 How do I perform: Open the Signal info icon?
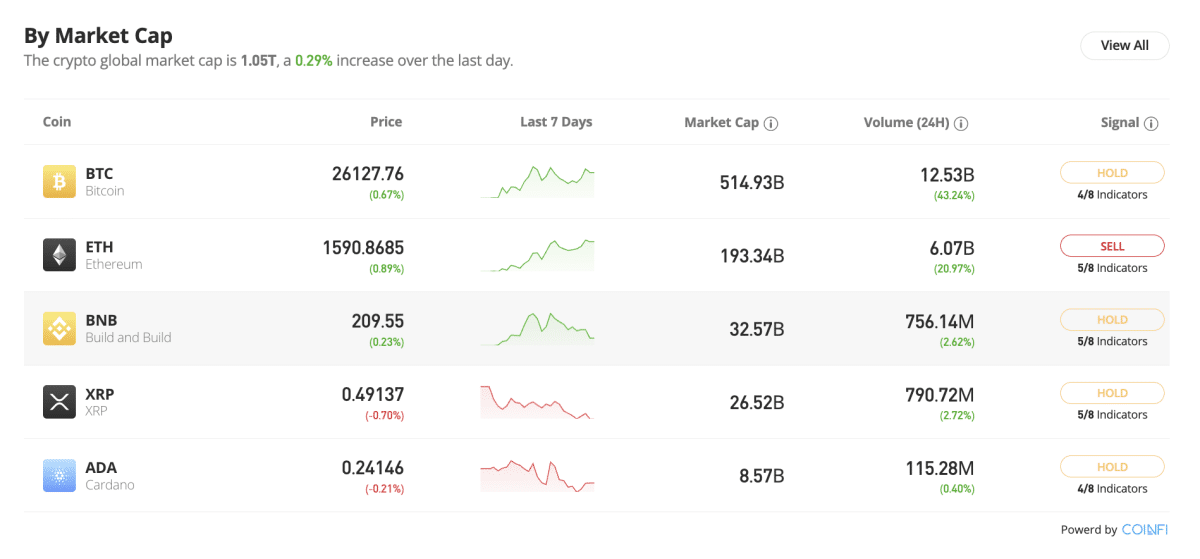pyautogui.click(x=1151, y=124)
